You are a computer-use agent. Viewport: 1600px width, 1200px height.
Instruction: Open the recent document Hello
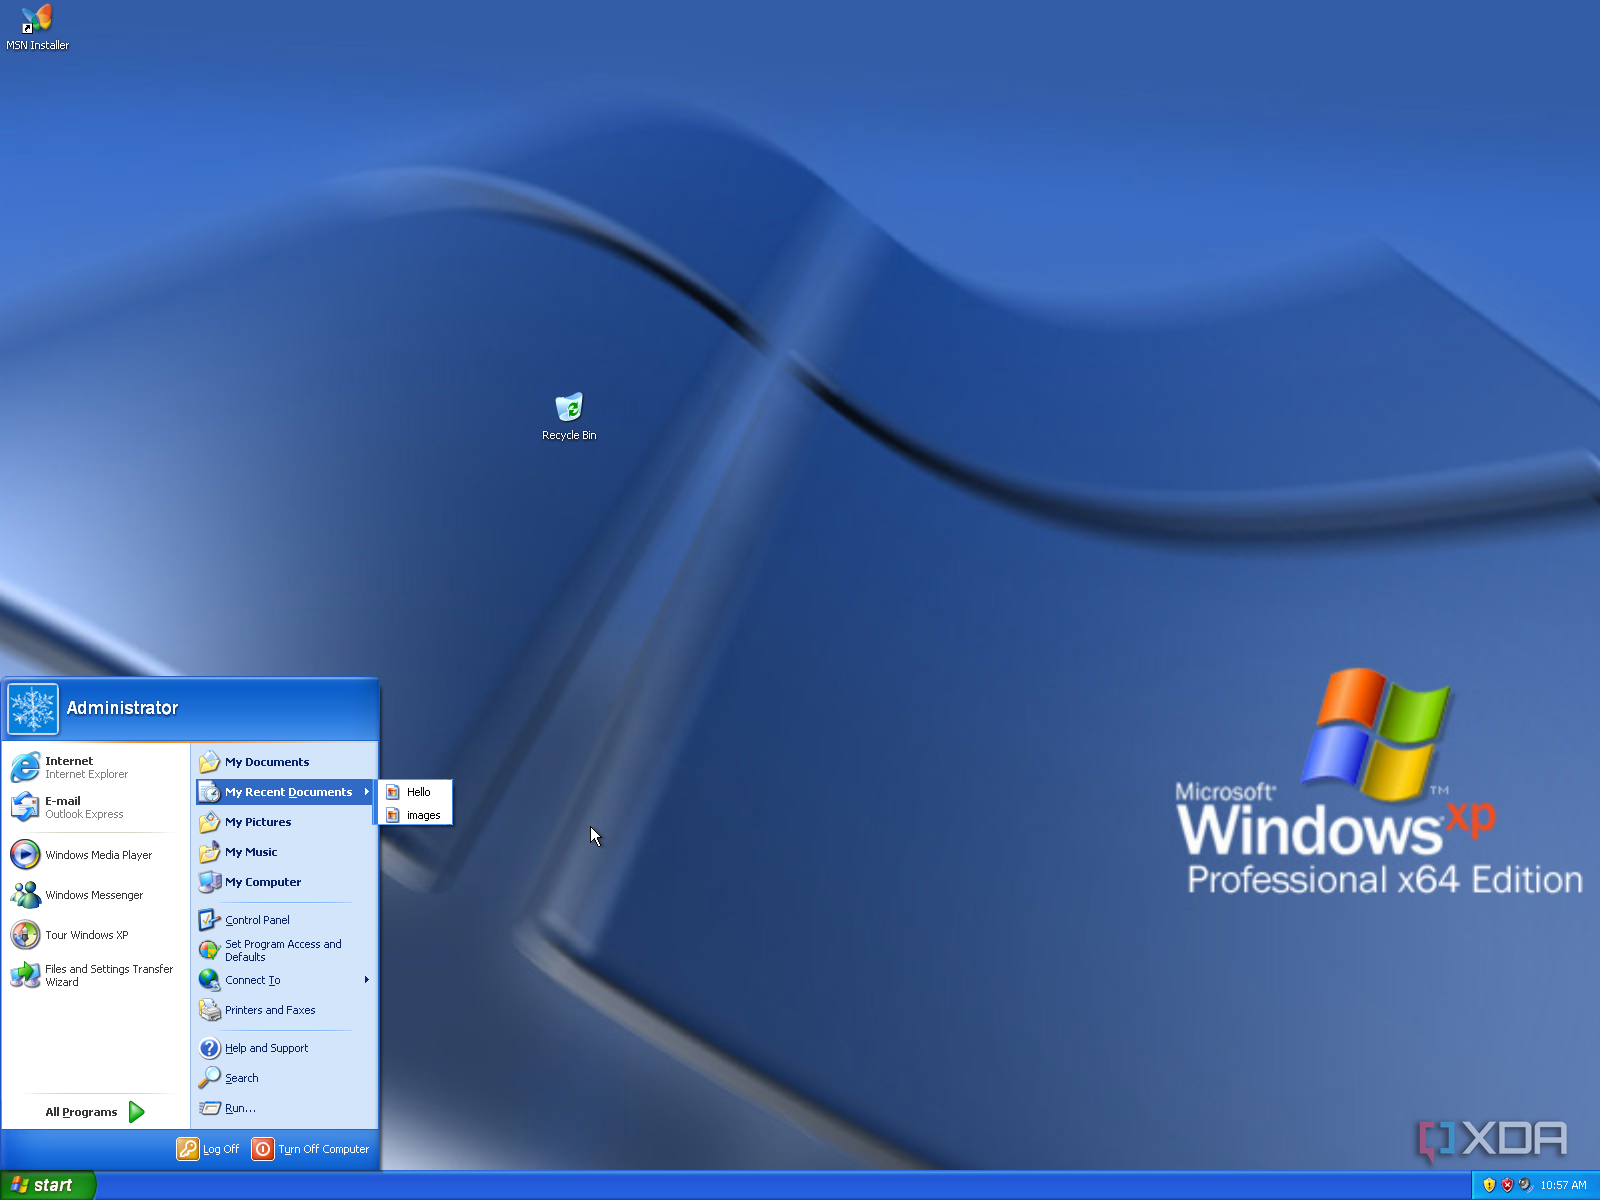click(x=415, y=792)
